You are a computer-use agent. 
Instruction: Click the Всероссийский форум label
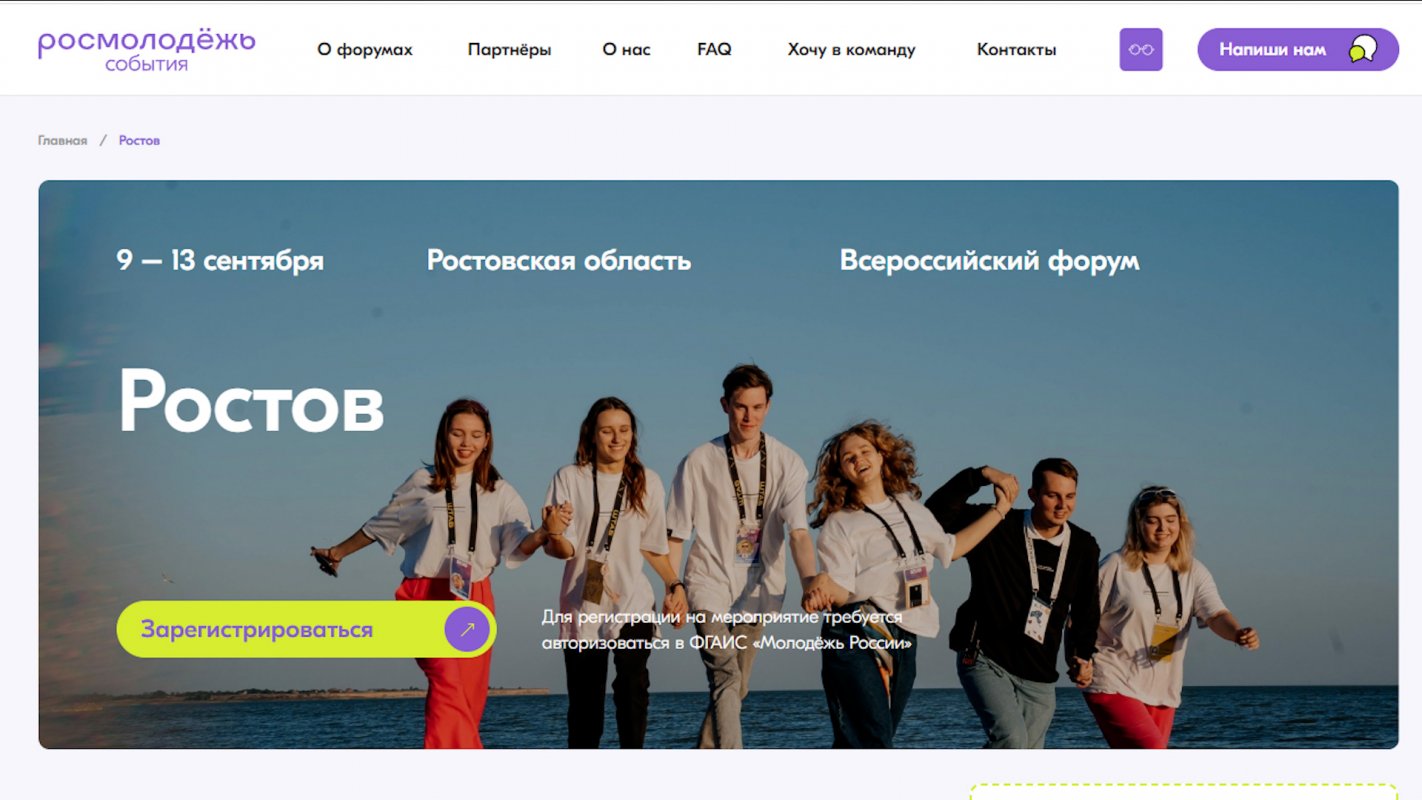[989, 261]
